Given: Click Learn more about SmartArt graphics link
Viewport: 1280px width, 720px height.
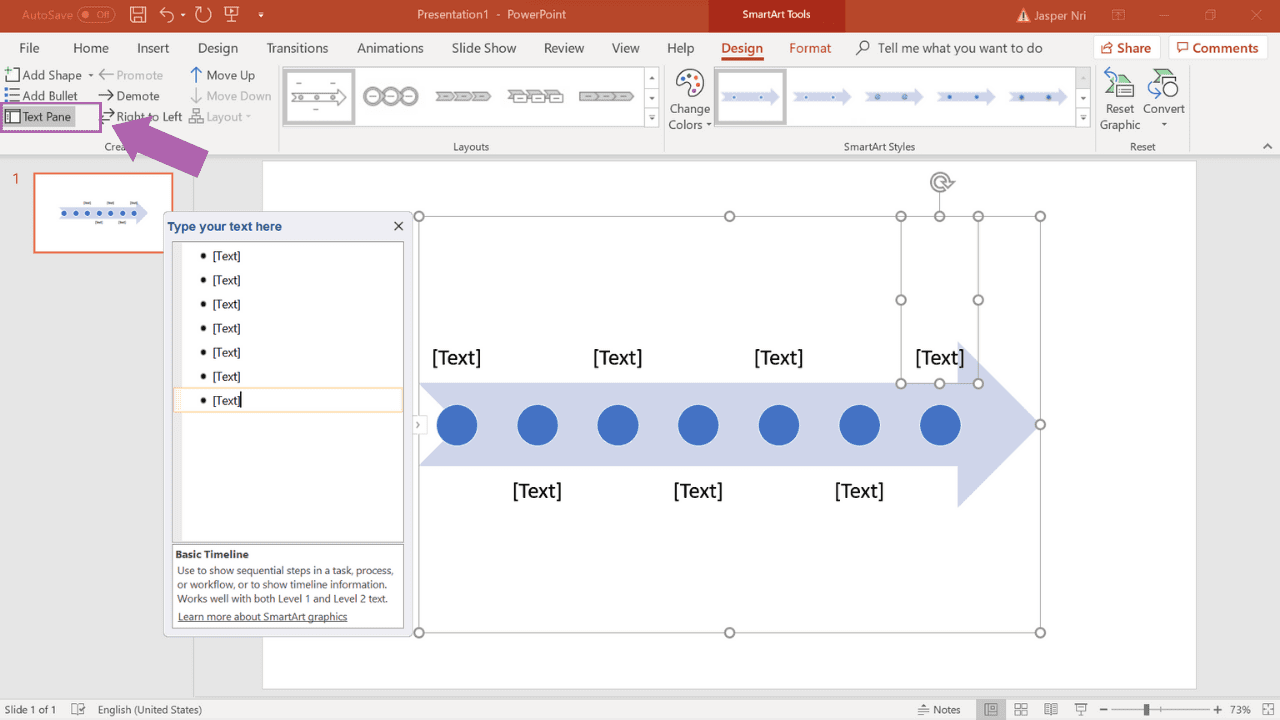Looking at the screenshot, I should pos(262,617).
